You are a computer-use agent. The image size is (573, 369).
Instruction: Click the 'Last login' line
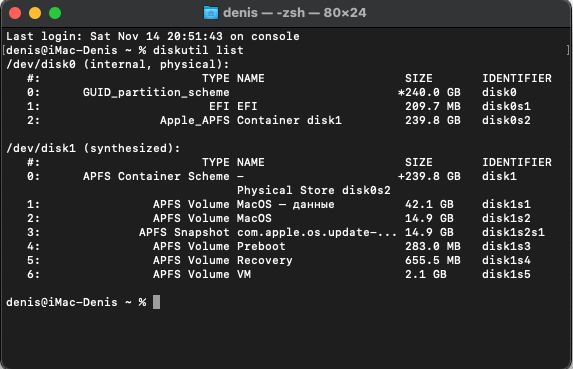[x=153, y=36]
